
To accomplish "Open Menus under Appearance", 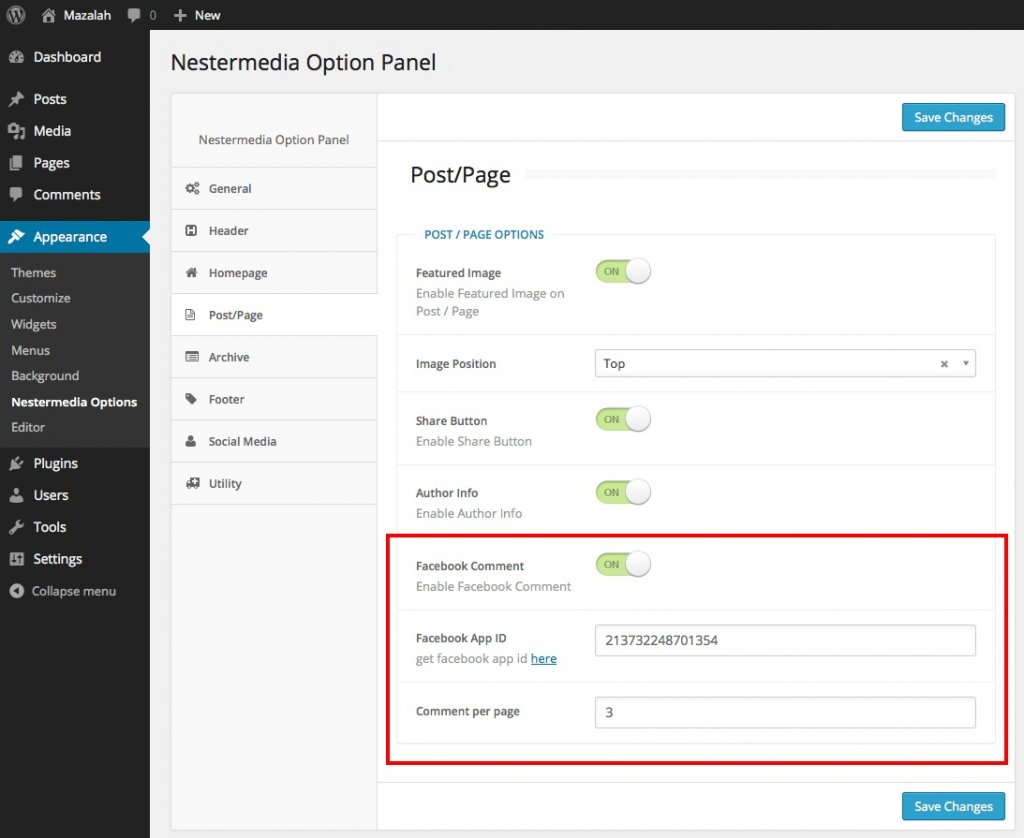I will pyautogui.click(x=30, y=350).
